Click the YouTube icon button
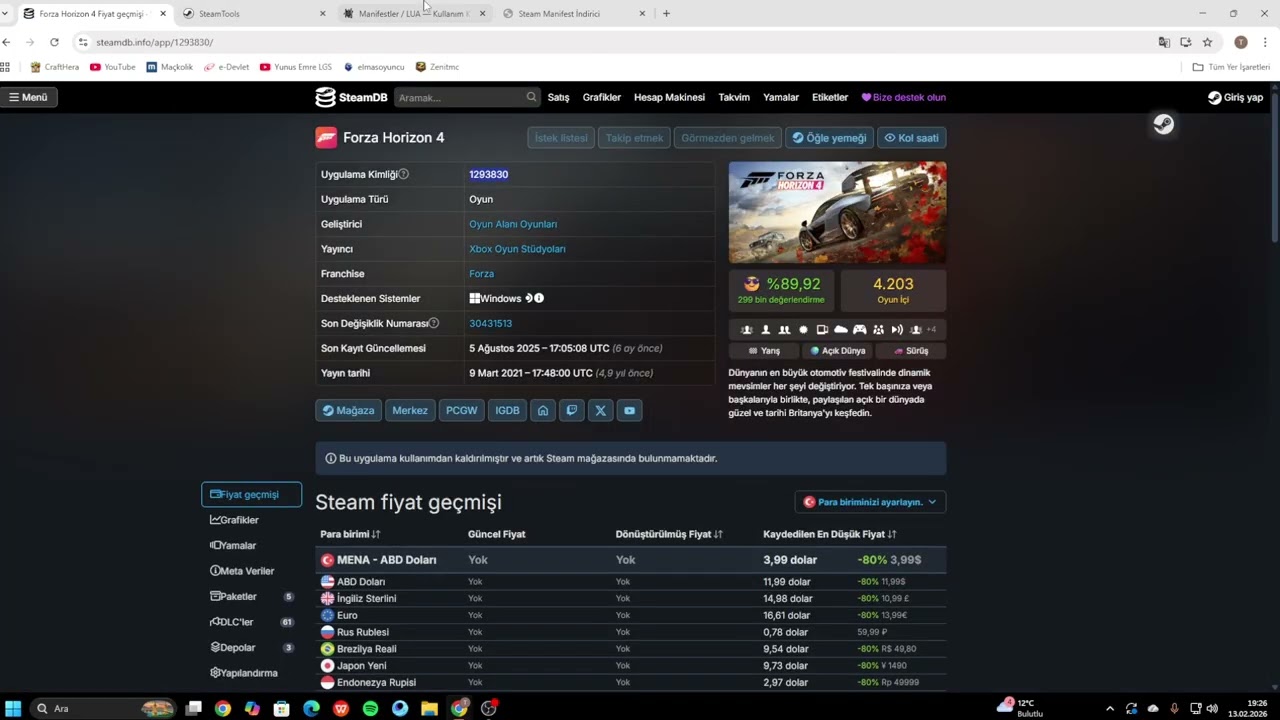 pos(629,410)
